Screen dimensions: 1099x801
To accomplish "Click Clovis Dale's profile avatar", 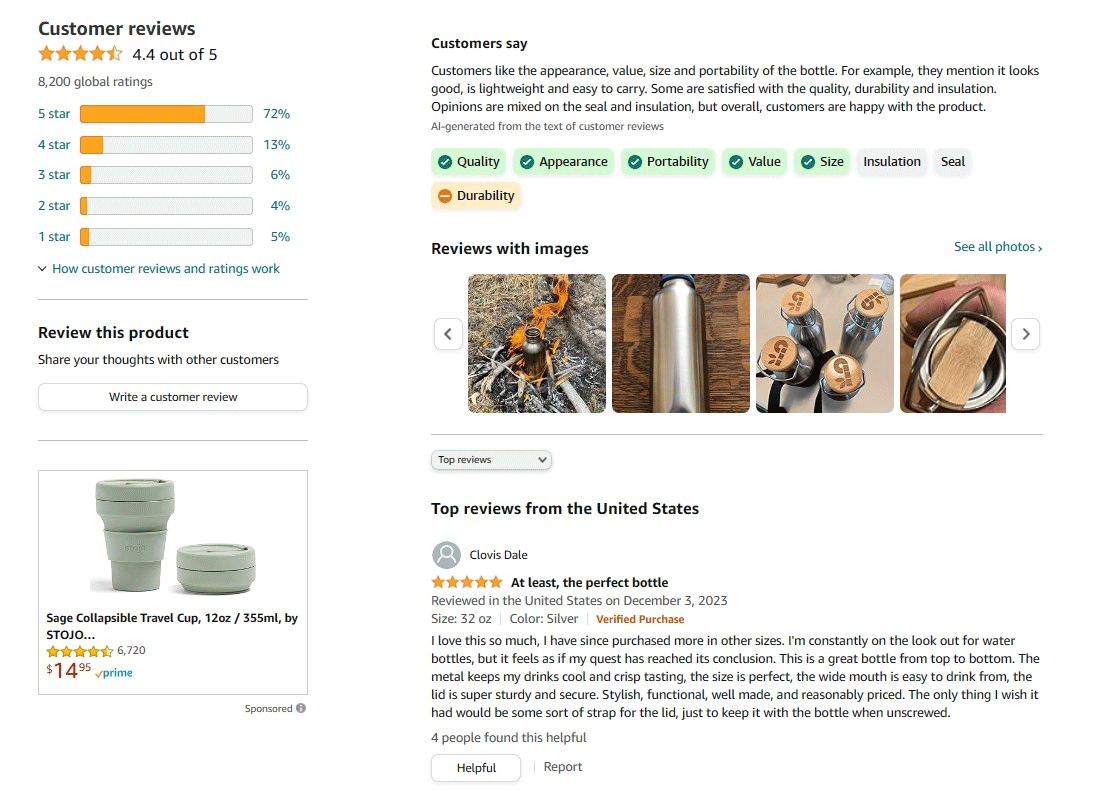I will (x=446, y=555).
